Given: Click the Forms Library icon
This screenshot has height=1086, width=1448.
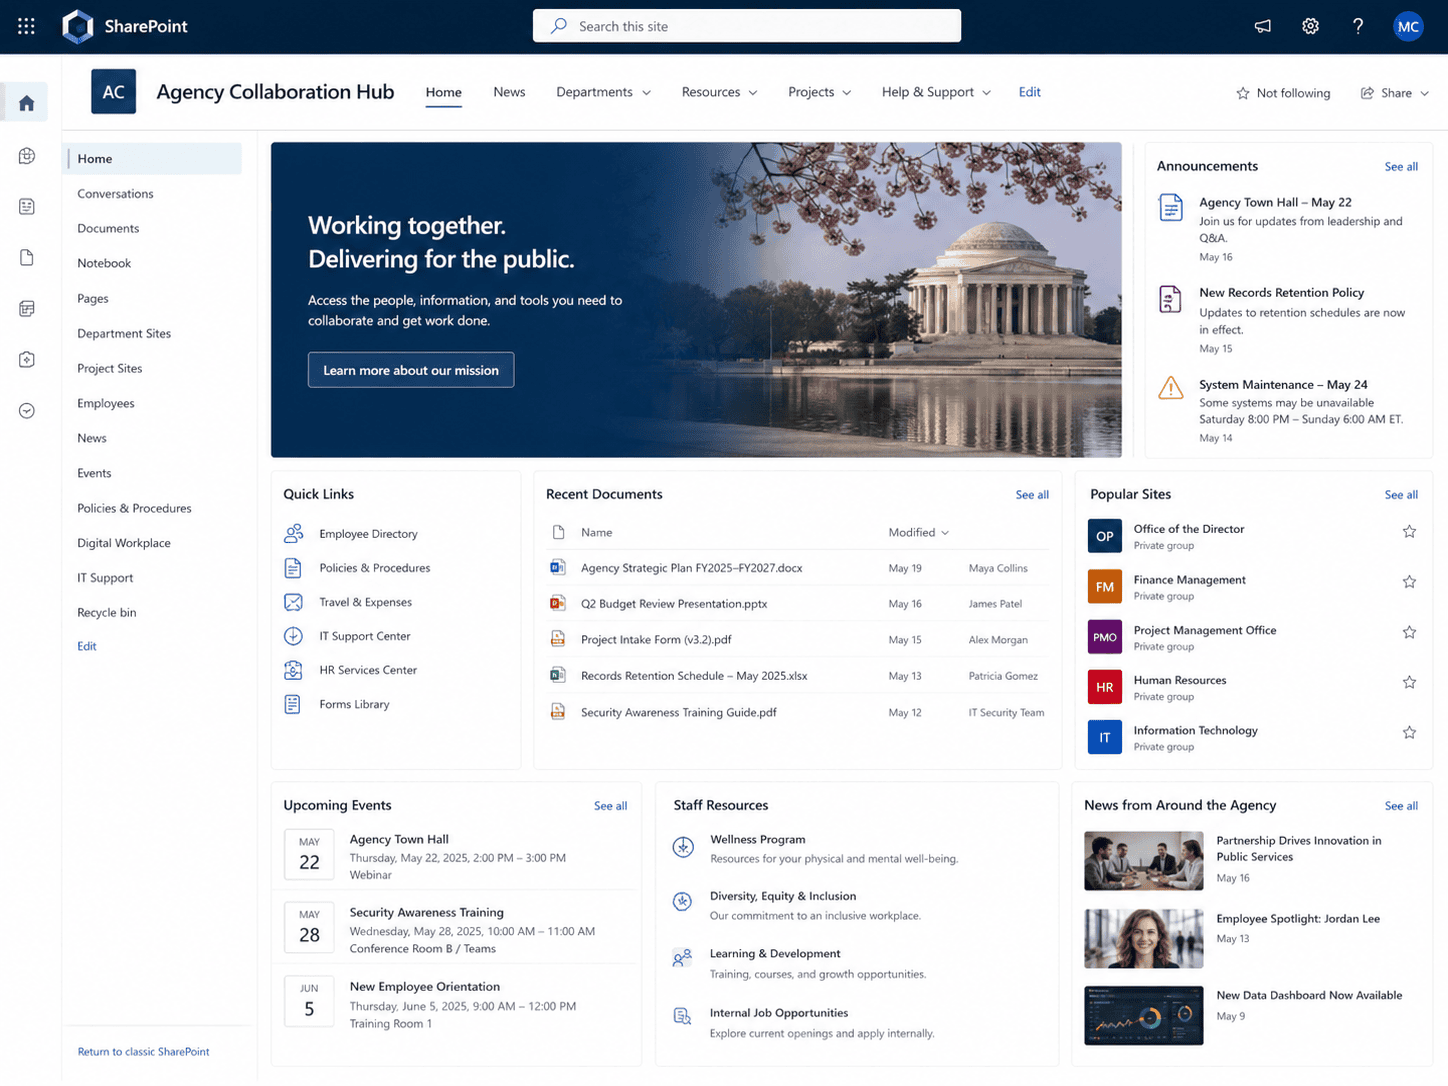Looking at the screenshot, I should point(293,704).
